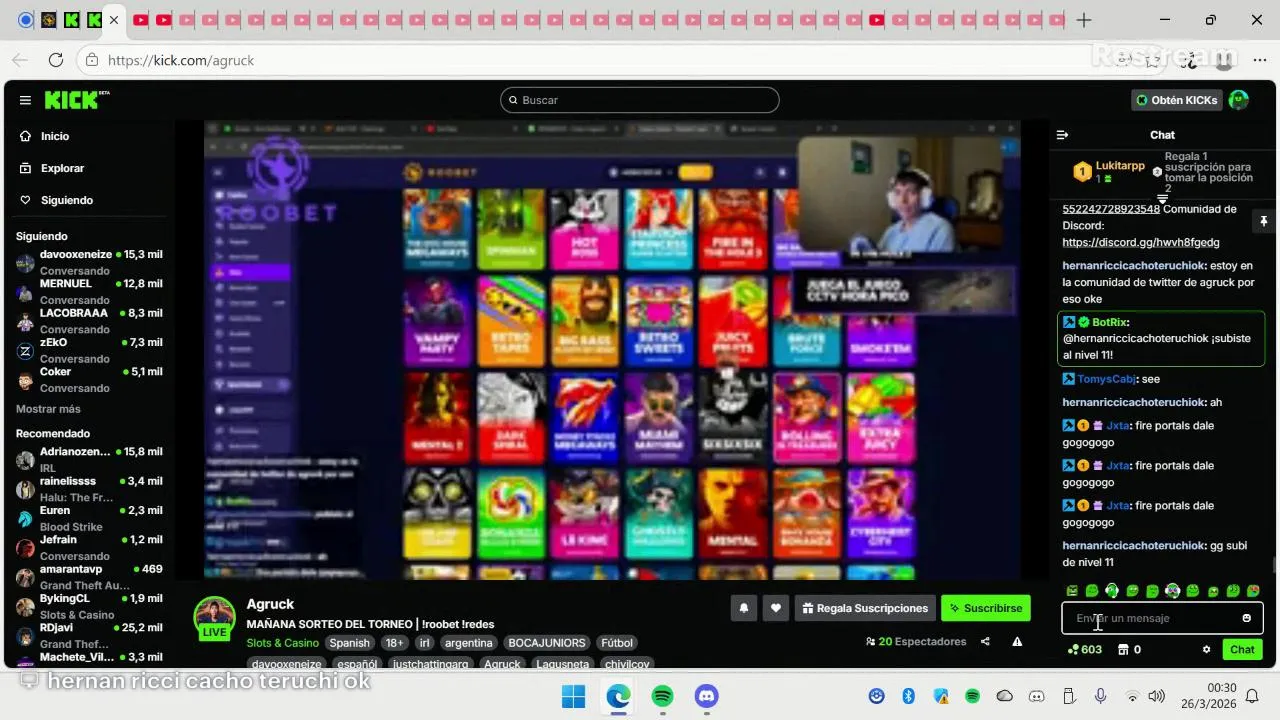Viewport: 1280px width, 720px height.
Task: Open the Slots & Casino category link
Action: tap(283, 643)
